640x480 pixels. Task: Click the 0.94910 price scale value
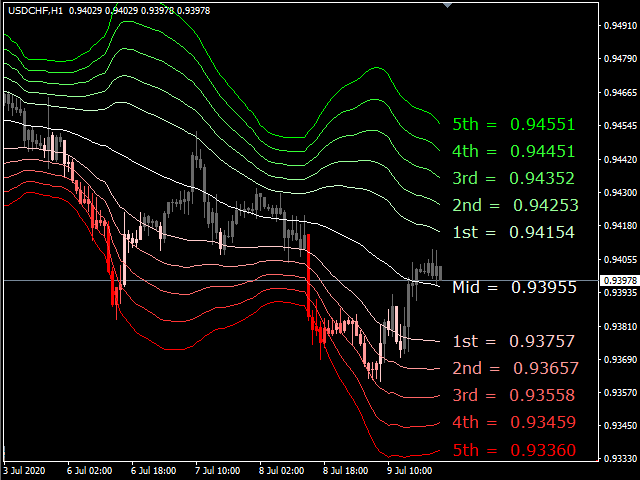pos(620,27)
